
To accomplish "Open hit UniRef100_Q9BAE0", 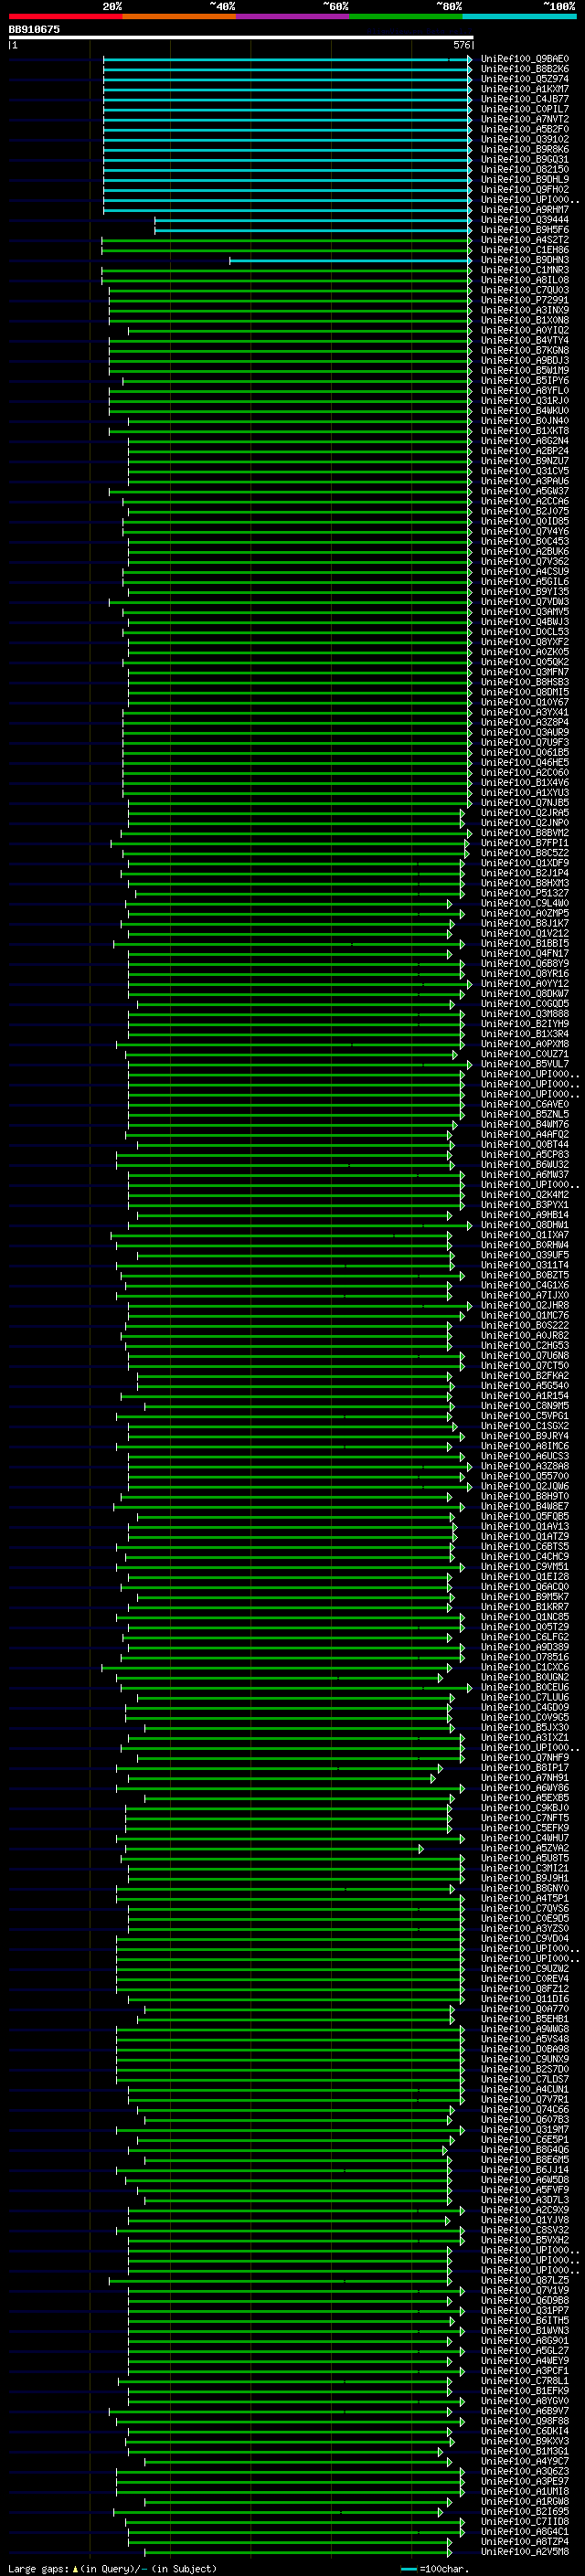I will [525, 59].
